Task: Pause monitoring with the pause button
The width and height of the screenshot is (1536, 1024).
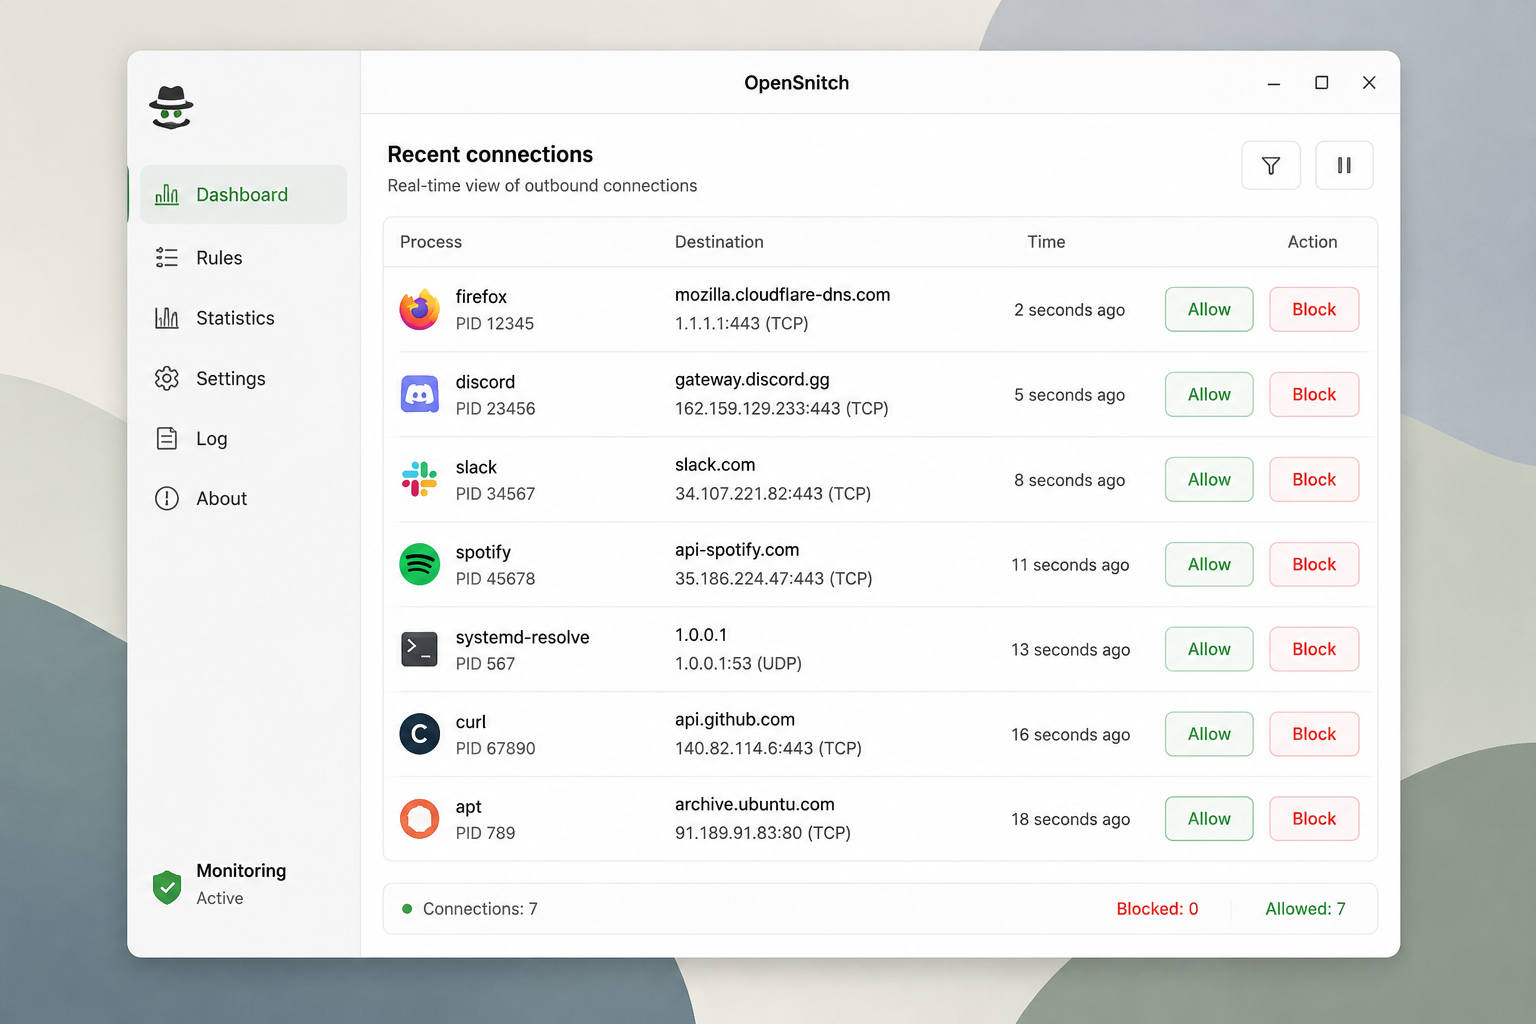Action: [1344, 165]
